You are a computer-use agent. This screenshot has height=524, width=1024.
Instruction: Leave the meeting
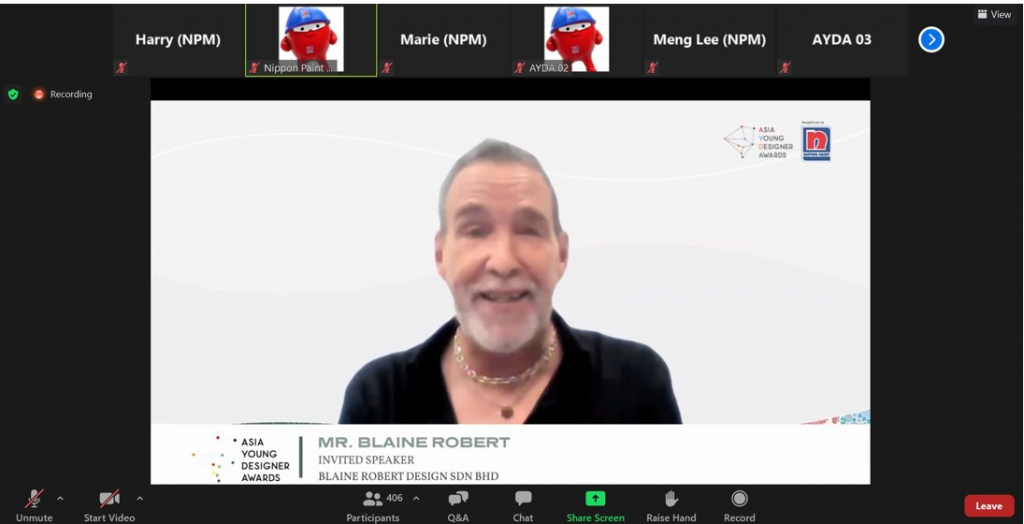988,506
